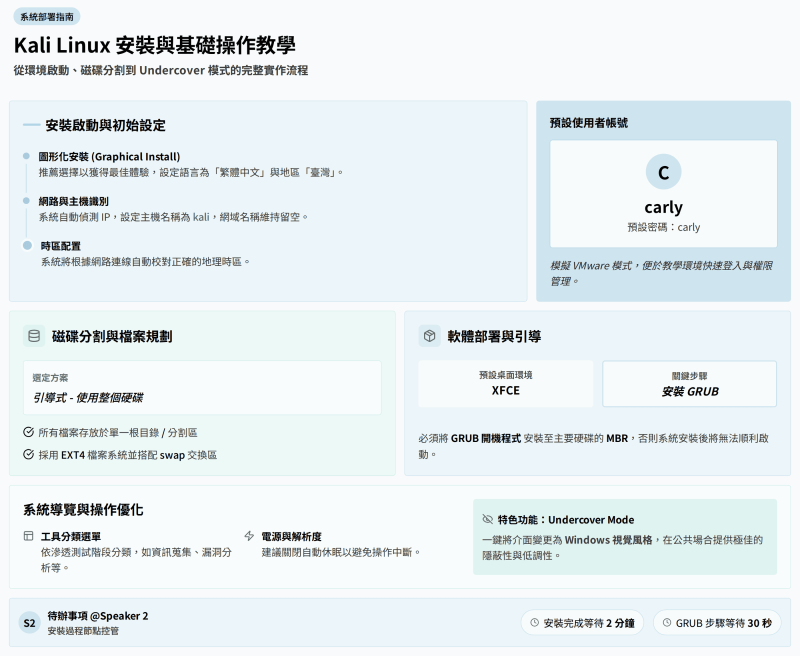This screenshot has height=656, width=800.
Task: Select the 系統部署指南 tag badge
Action: (47, 17)
